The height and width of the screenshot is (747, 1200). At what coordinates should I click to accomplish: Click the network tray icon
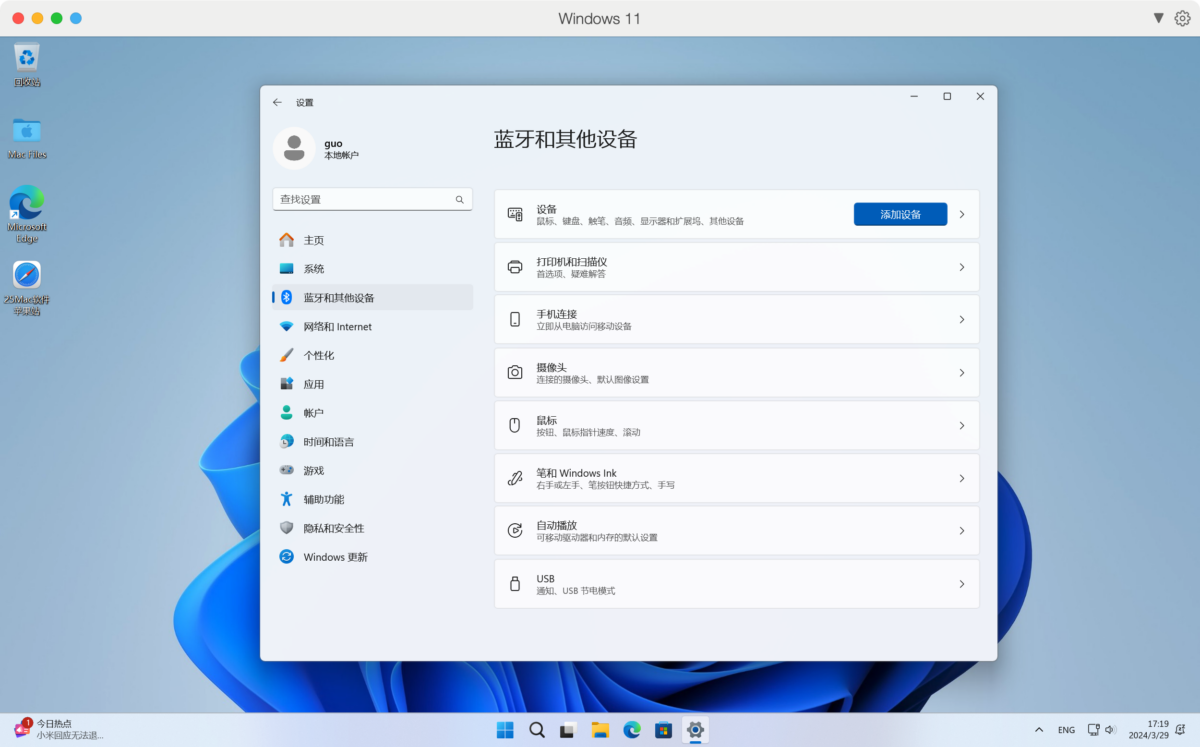tap(1094, 730)
